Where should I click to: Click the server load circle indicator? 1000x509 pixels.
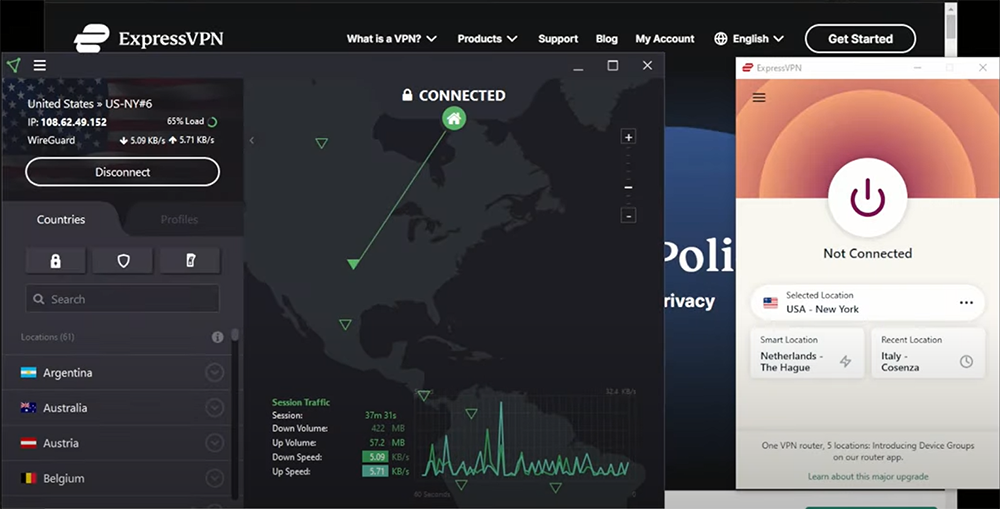pyautogui.click(x=212, y=122)
